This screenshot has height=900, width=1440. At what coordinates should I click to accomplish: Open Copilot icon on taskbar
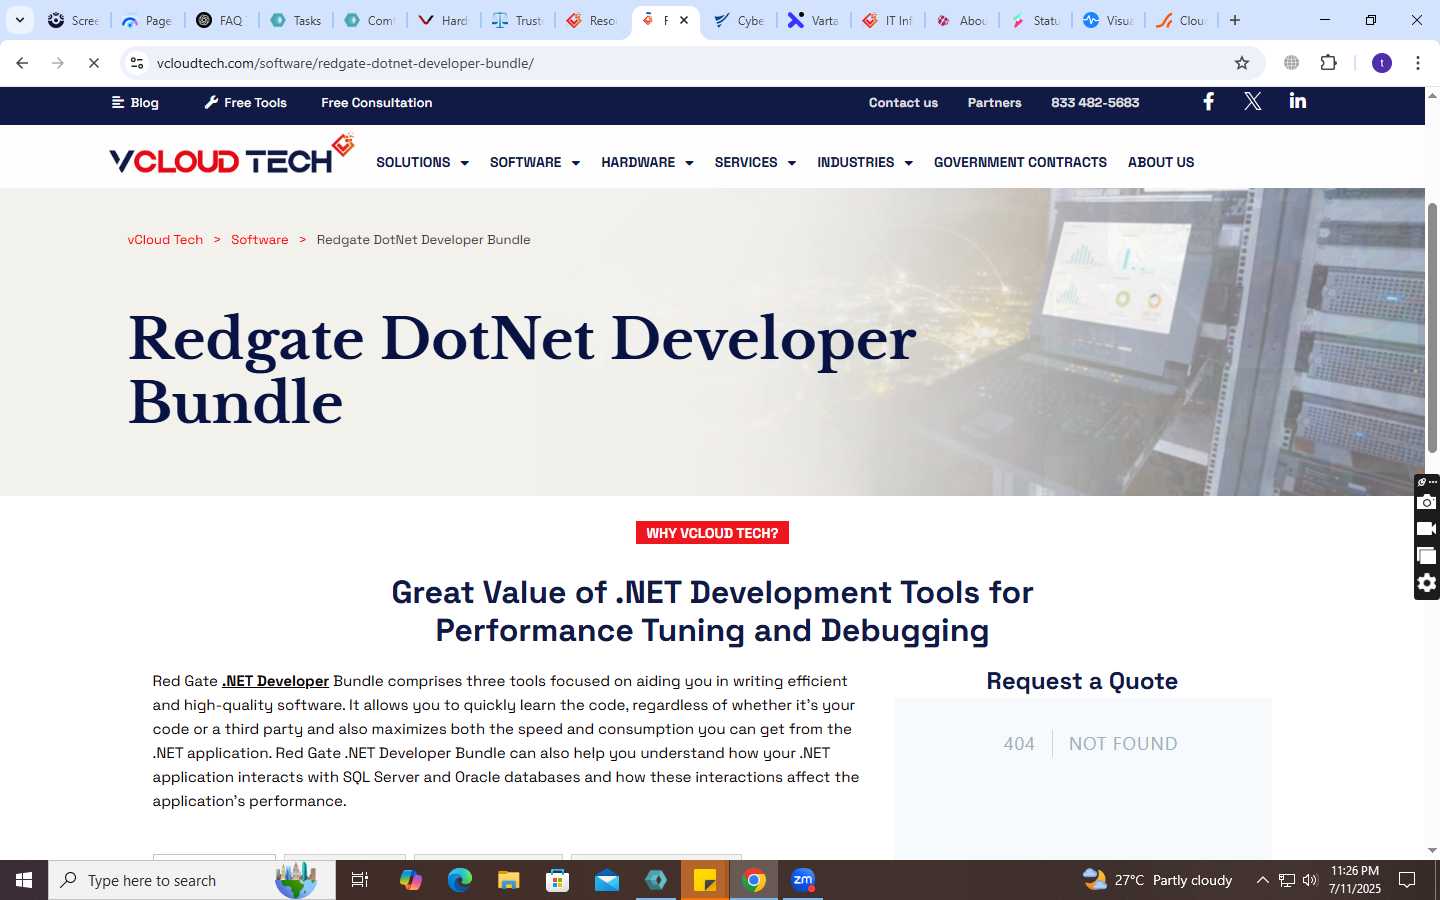(411, 880)
